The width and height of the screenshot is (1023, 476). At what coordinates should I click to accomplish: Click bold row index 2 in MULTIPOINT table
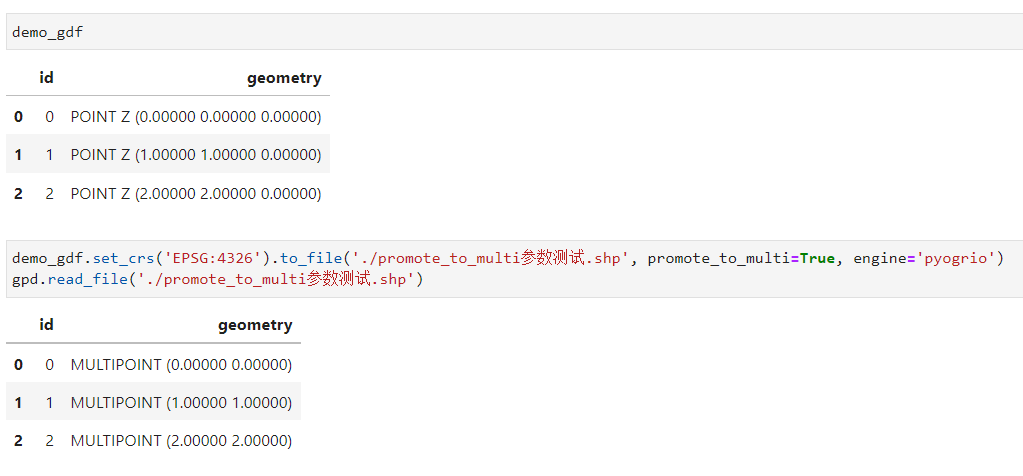[x=18, y=441]
